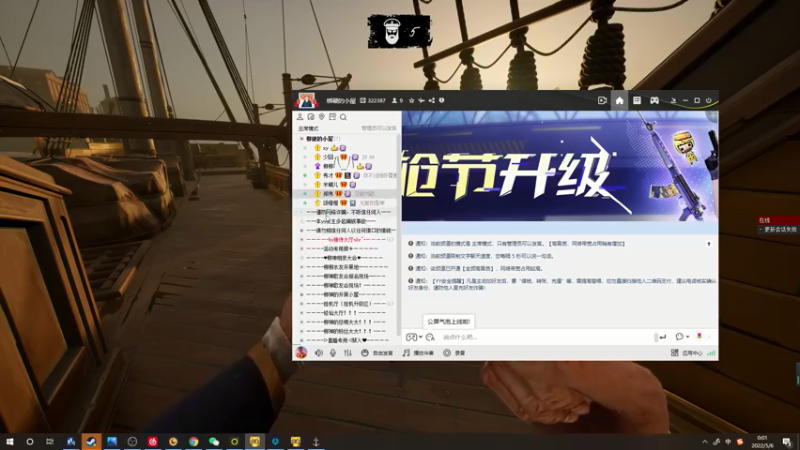Click the 自由发言 free speech button
This screenshot has width=800, height=450.
coord(377,353)
